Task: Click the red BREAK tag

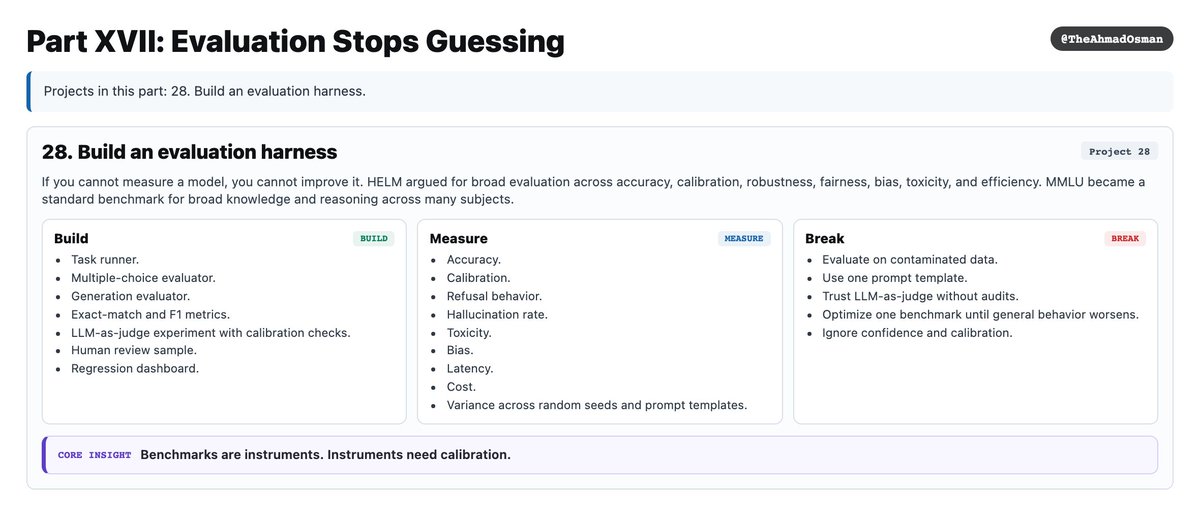Action: pos(1125,239)
